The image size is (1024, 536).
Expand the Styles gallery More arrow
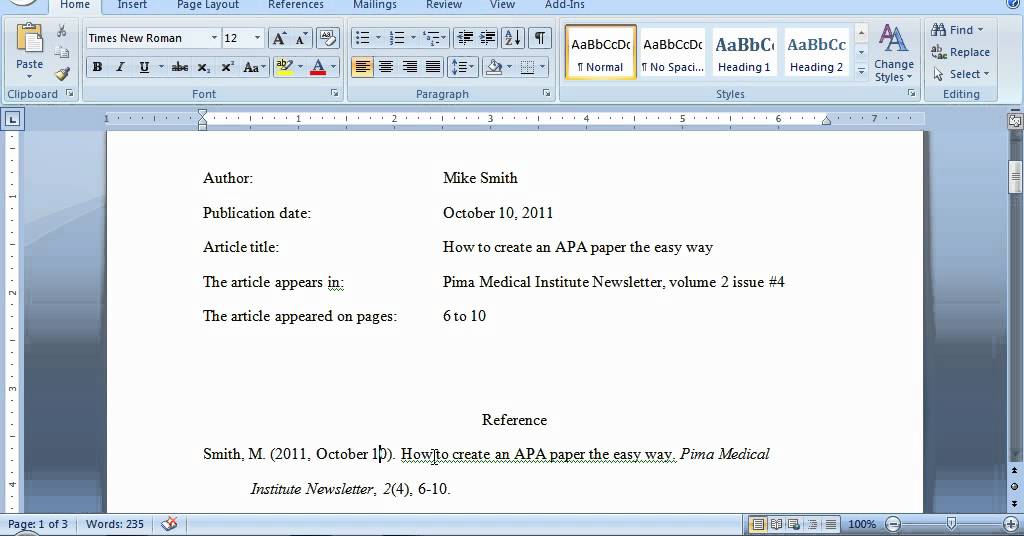(861, 71)
